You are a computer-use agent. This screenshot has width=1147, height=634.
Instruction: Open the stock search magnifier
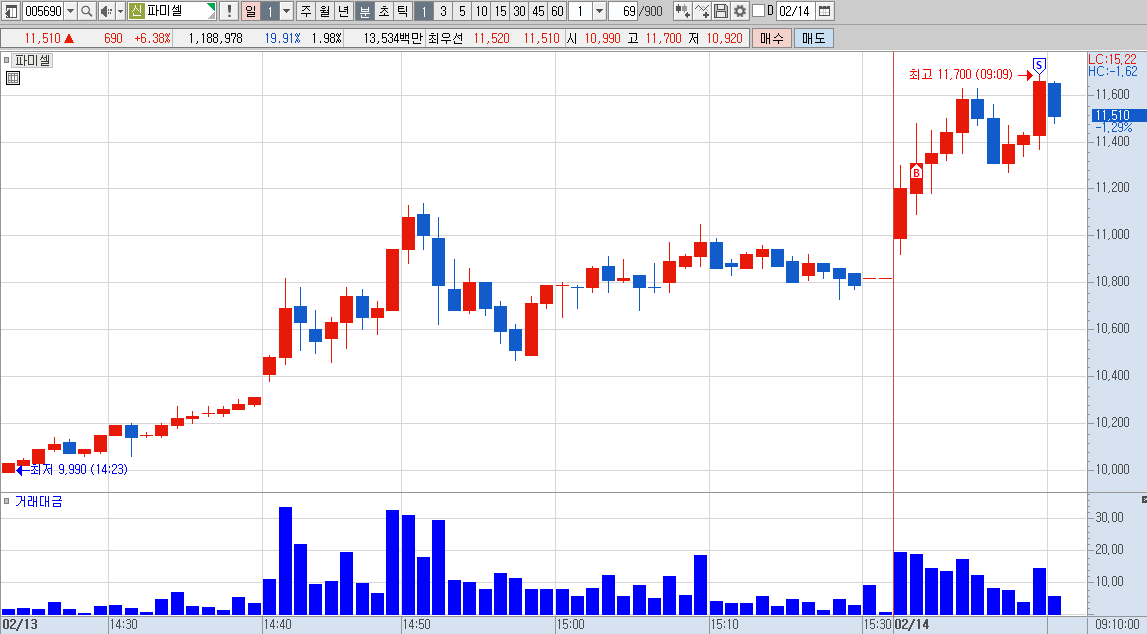tap(86, 11)
